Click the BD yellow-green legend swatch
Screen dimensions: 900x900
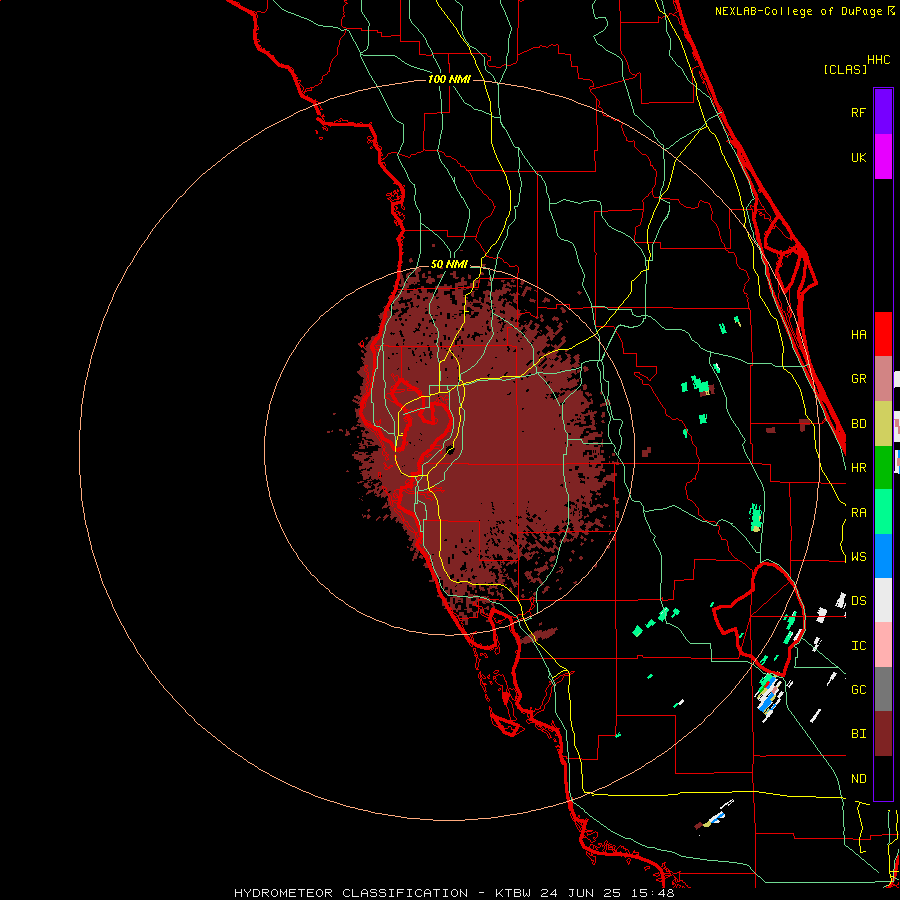(x=883, y=424)
